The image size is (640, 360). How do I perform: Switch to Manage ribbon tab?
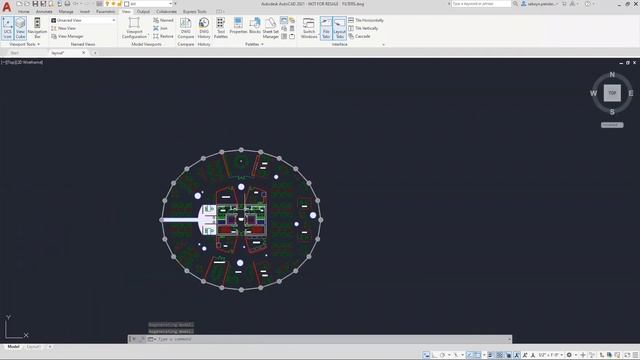(66, 12)
